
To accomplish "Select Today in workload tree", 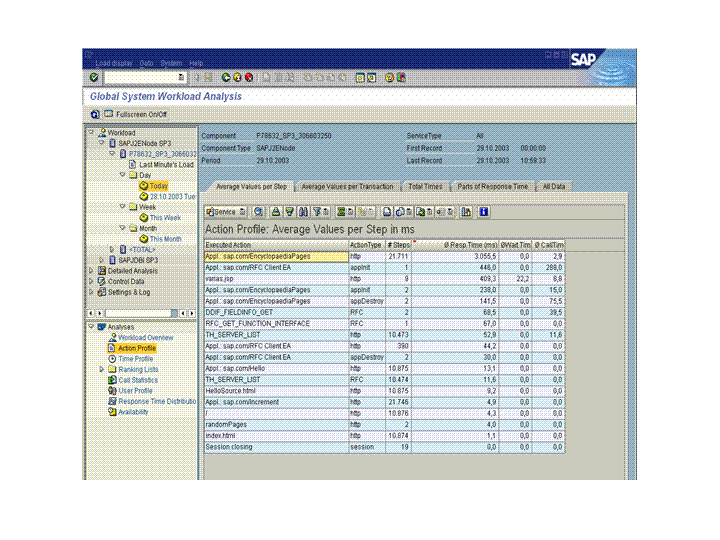I will click(158, 186).
